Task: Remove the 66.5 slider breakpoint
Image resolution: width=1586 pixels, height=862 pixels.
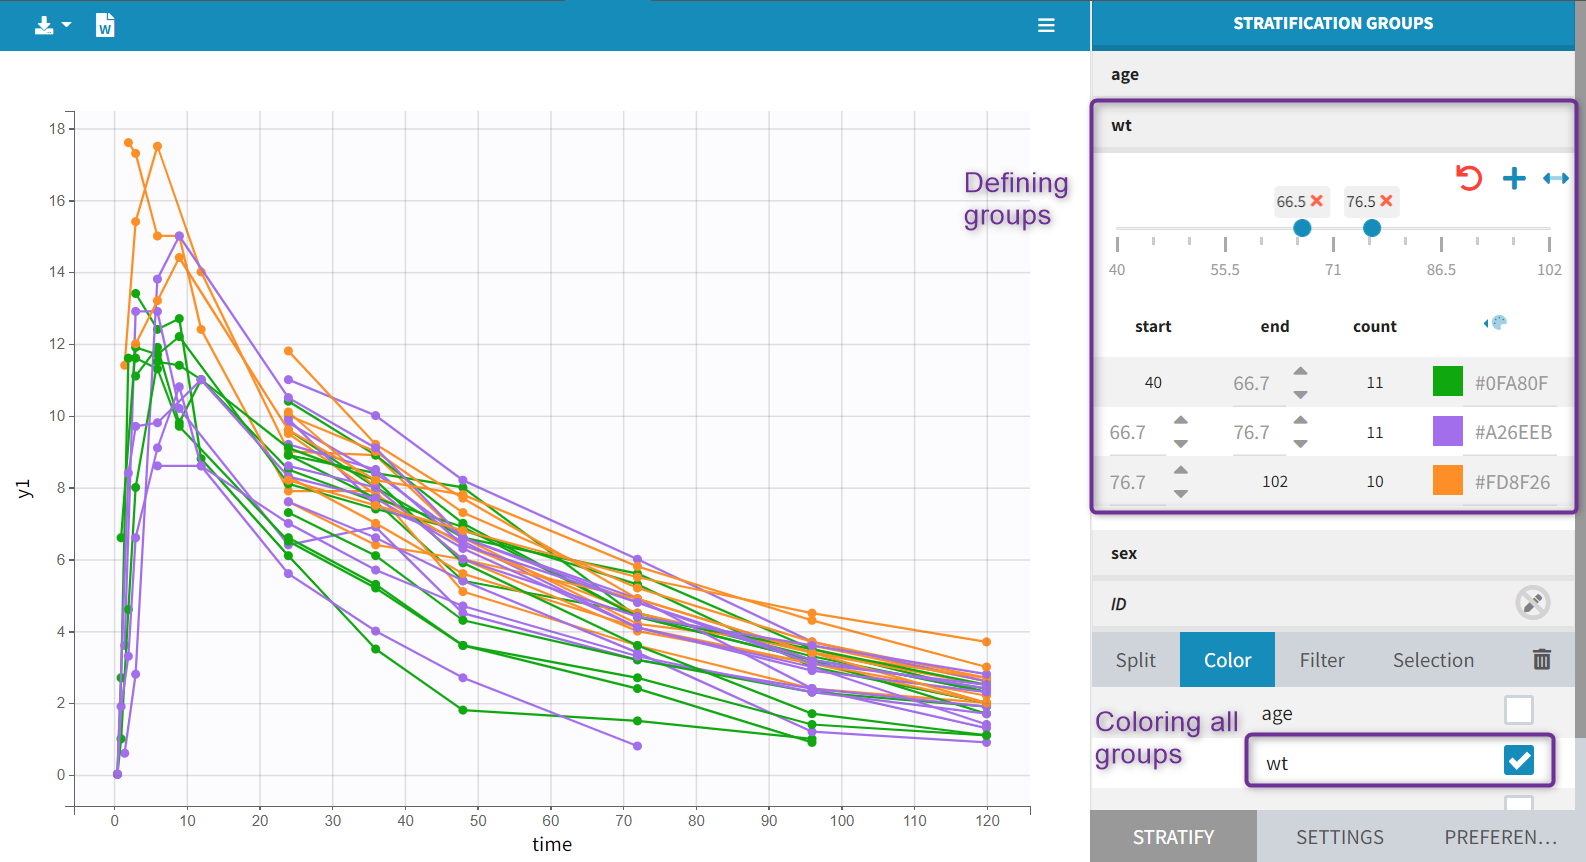Action: pos(1317,201)
